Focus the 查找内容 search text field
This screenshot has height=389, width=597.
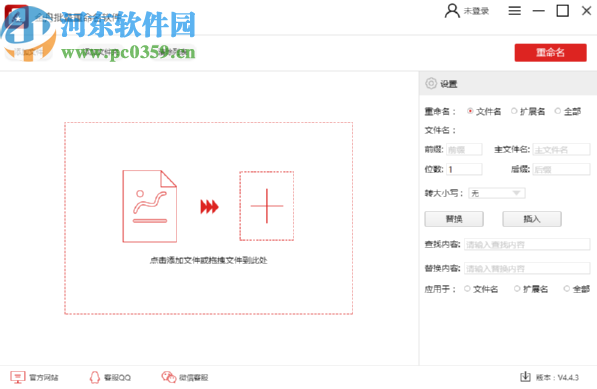pyautogui.click(x=527, y=244)
